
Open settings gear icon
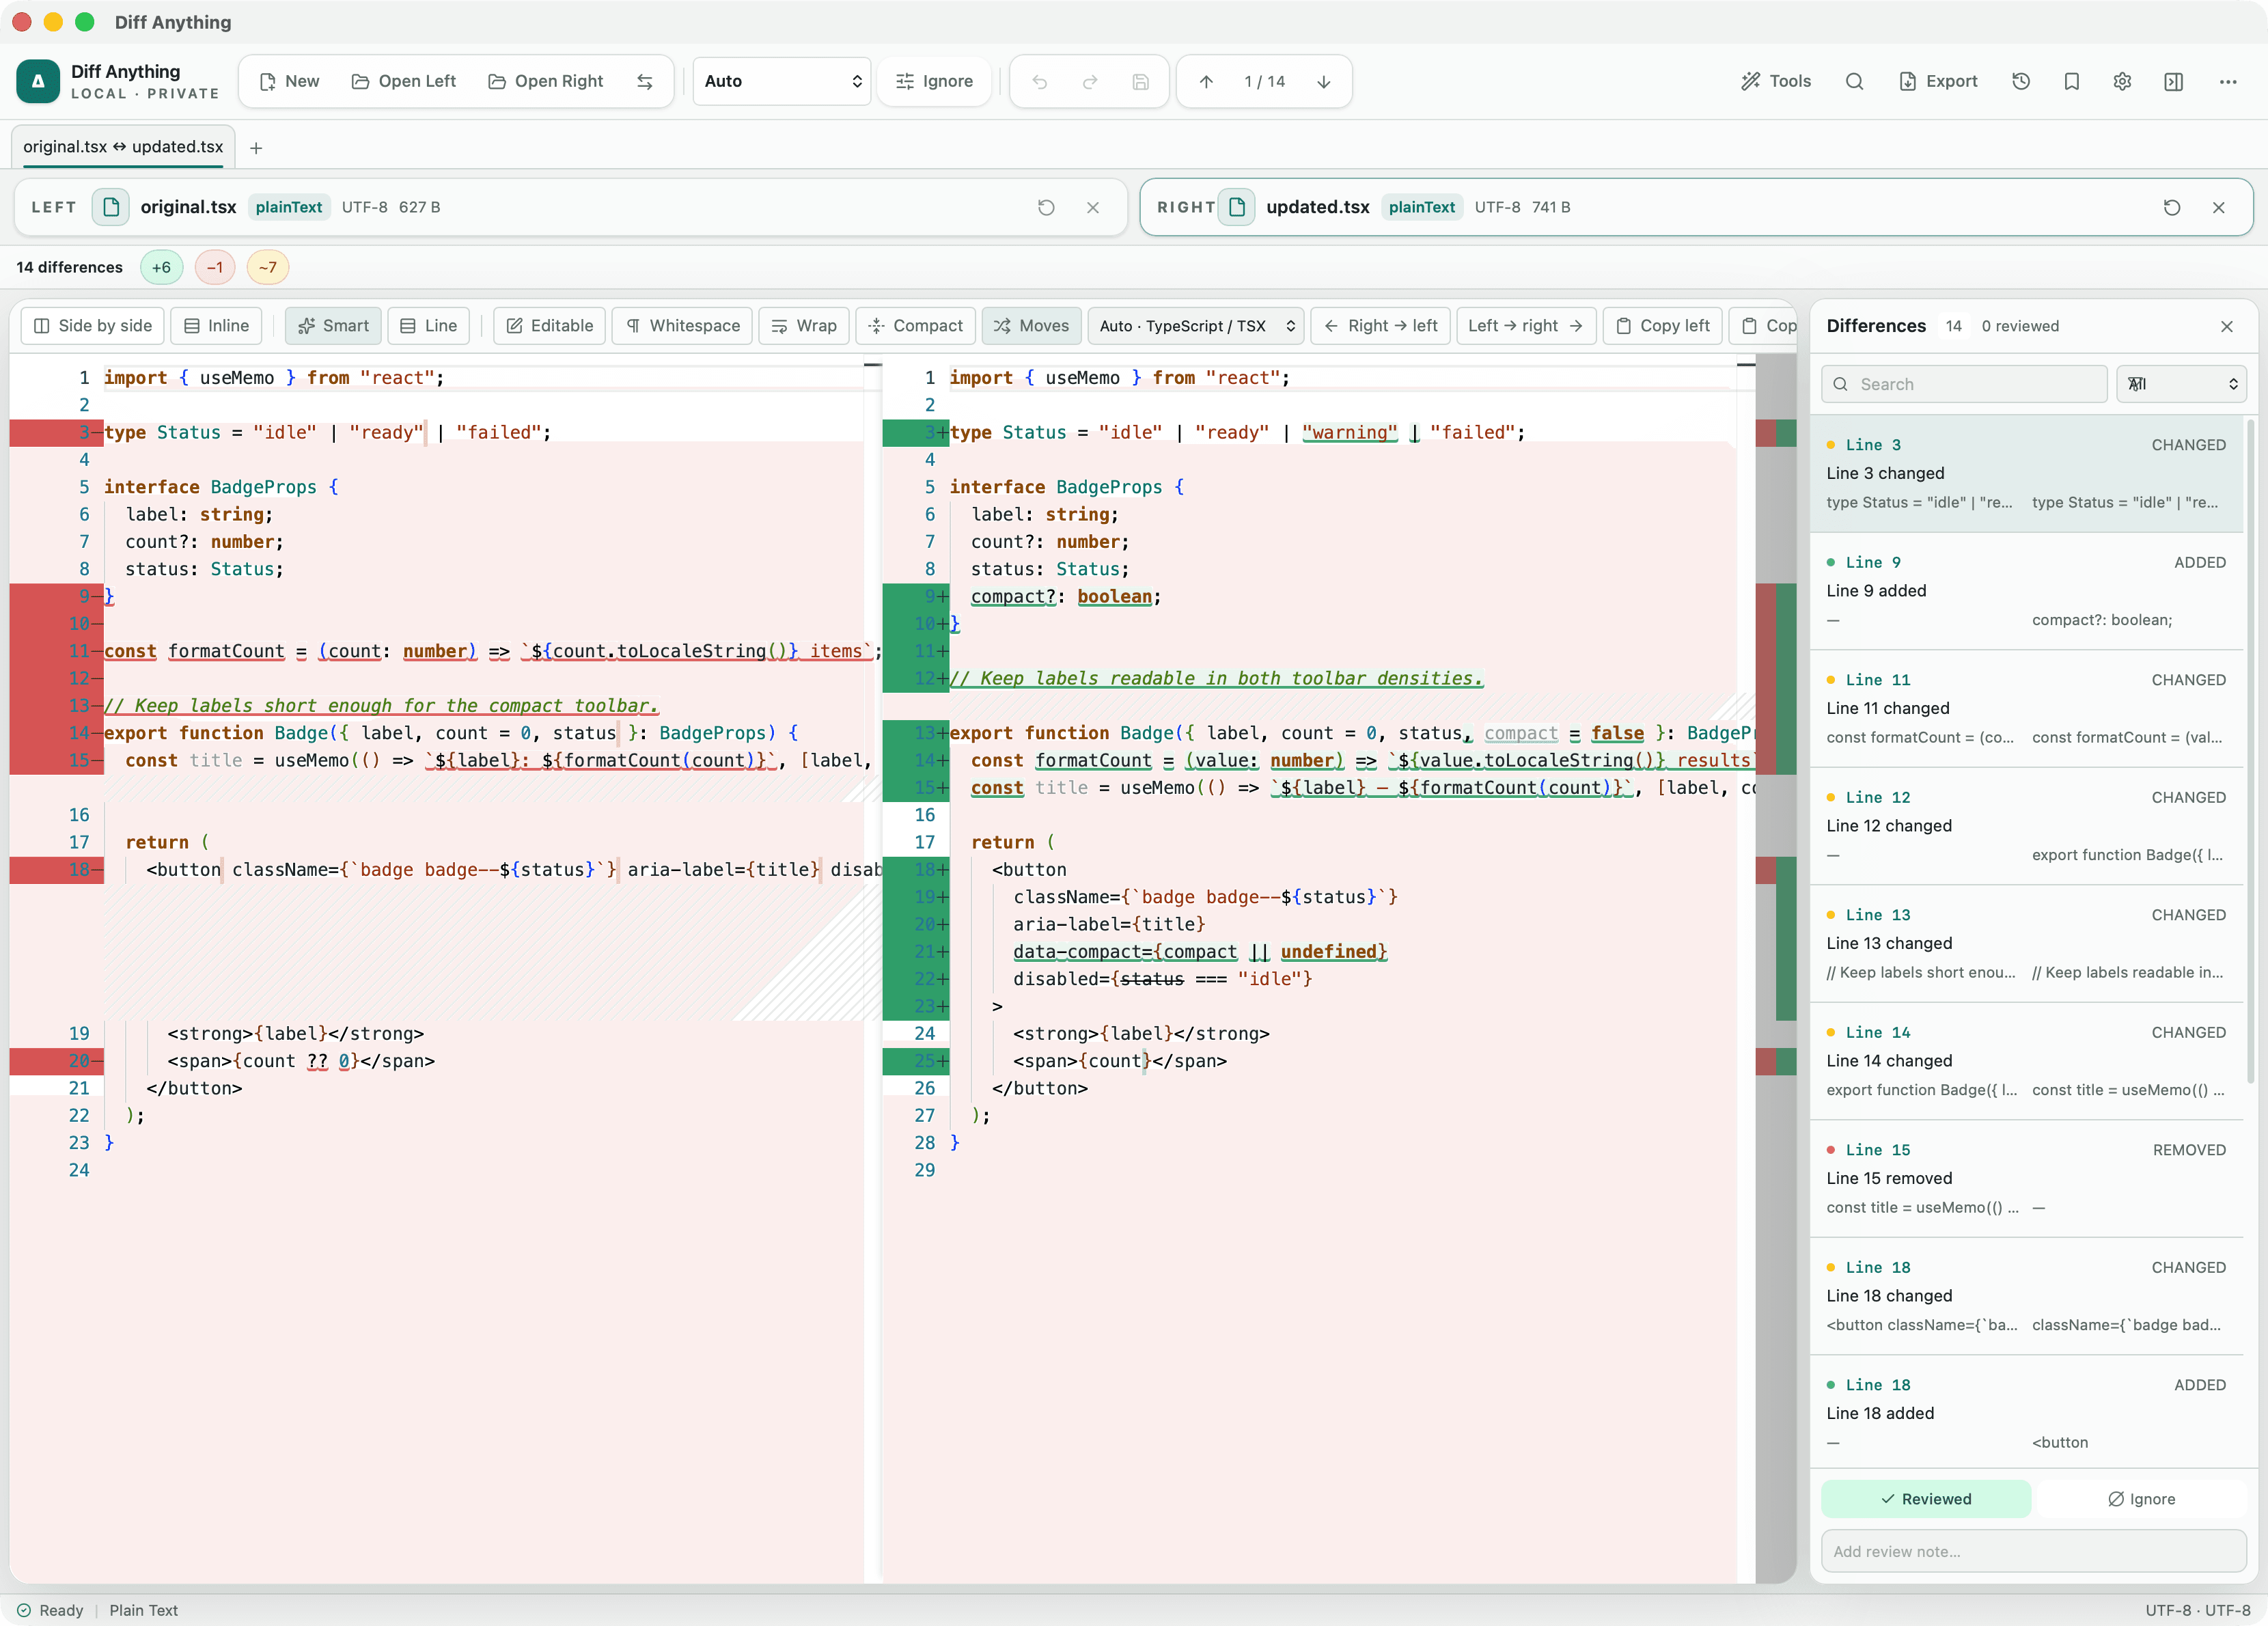(2122, 82)
